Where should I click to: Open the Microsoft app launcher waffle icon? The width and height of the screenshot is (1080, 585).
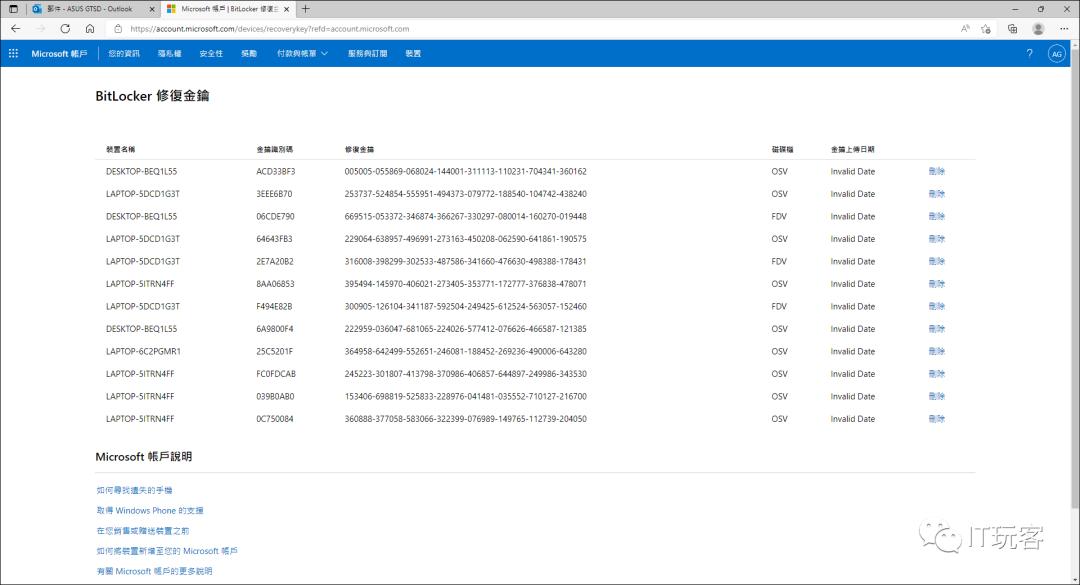[12, 53]
